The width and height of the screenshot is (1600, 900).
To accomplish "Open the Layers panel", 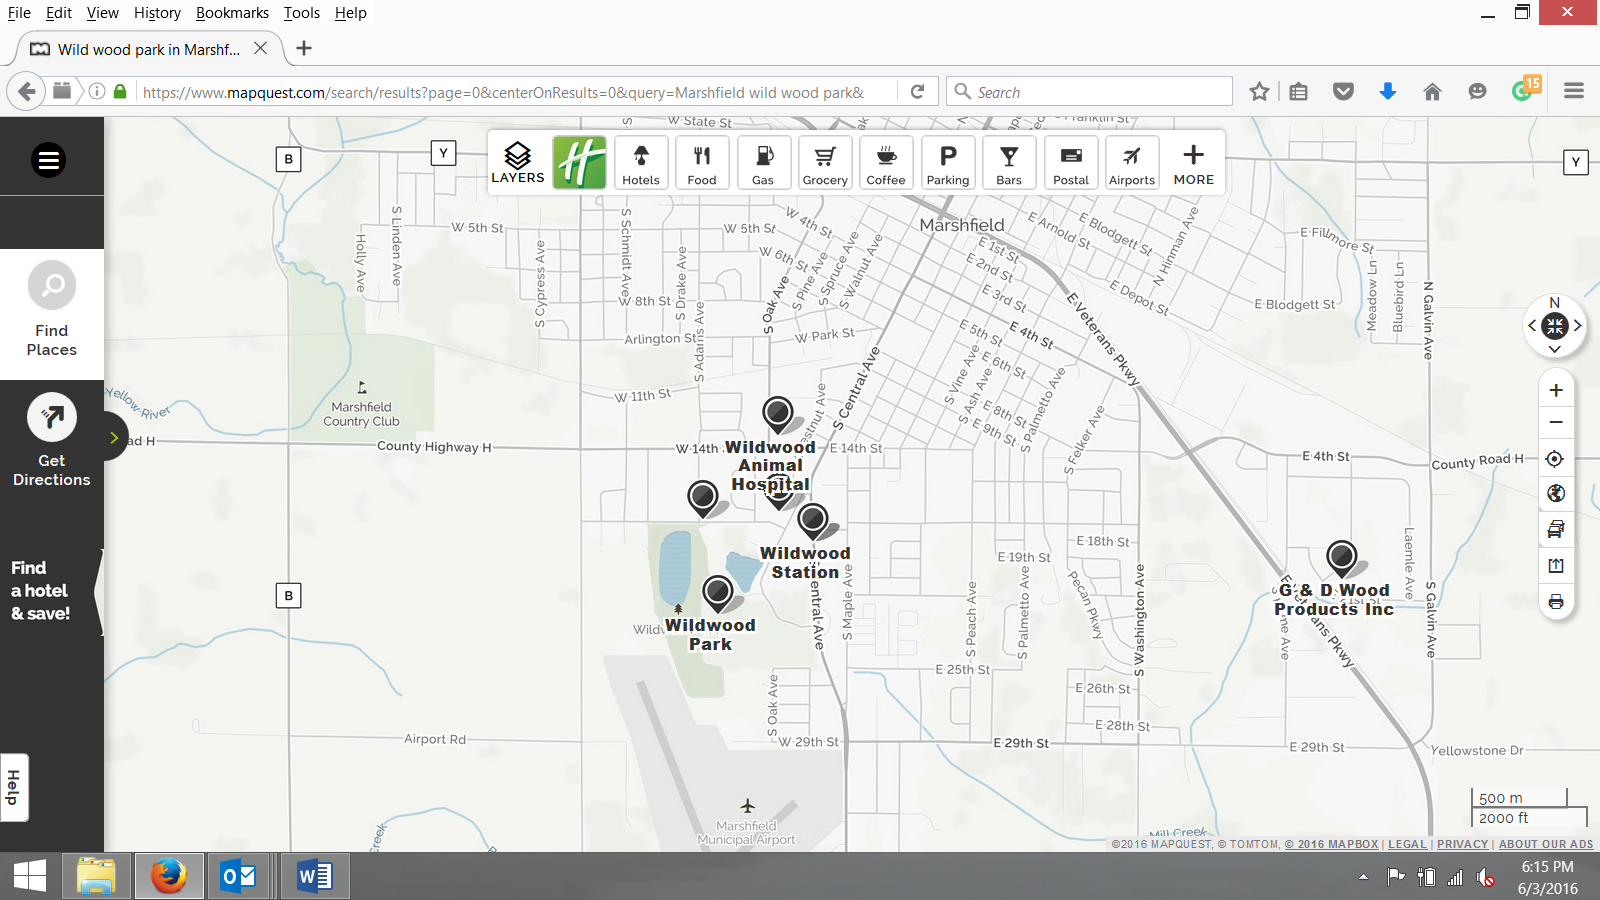I will click(518, 162).
